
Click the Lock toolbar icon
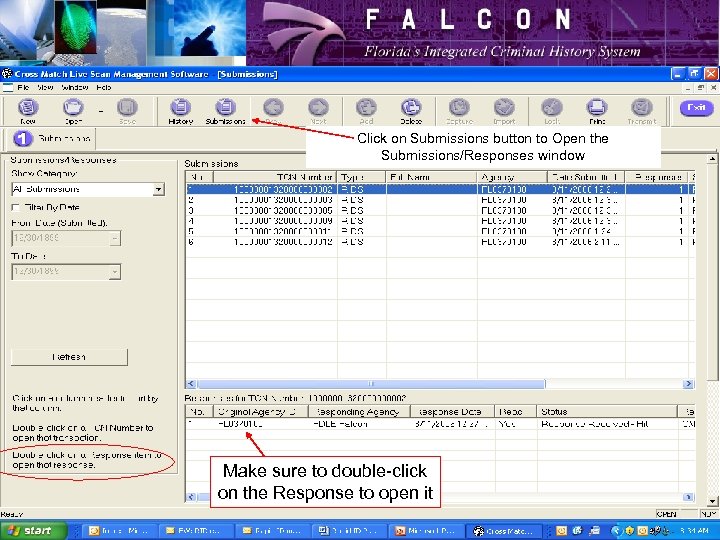552,111
